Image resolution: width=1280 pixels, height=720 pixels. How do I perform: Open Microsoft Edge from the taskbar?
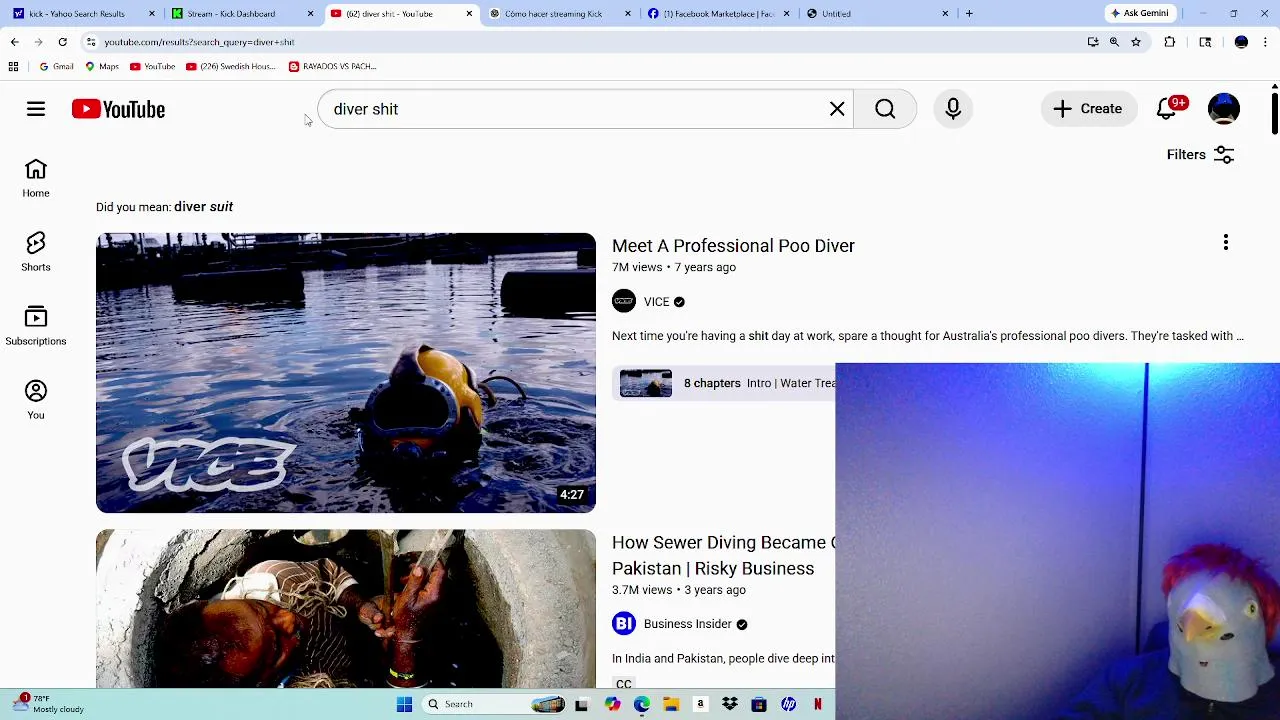coord(642,704)
